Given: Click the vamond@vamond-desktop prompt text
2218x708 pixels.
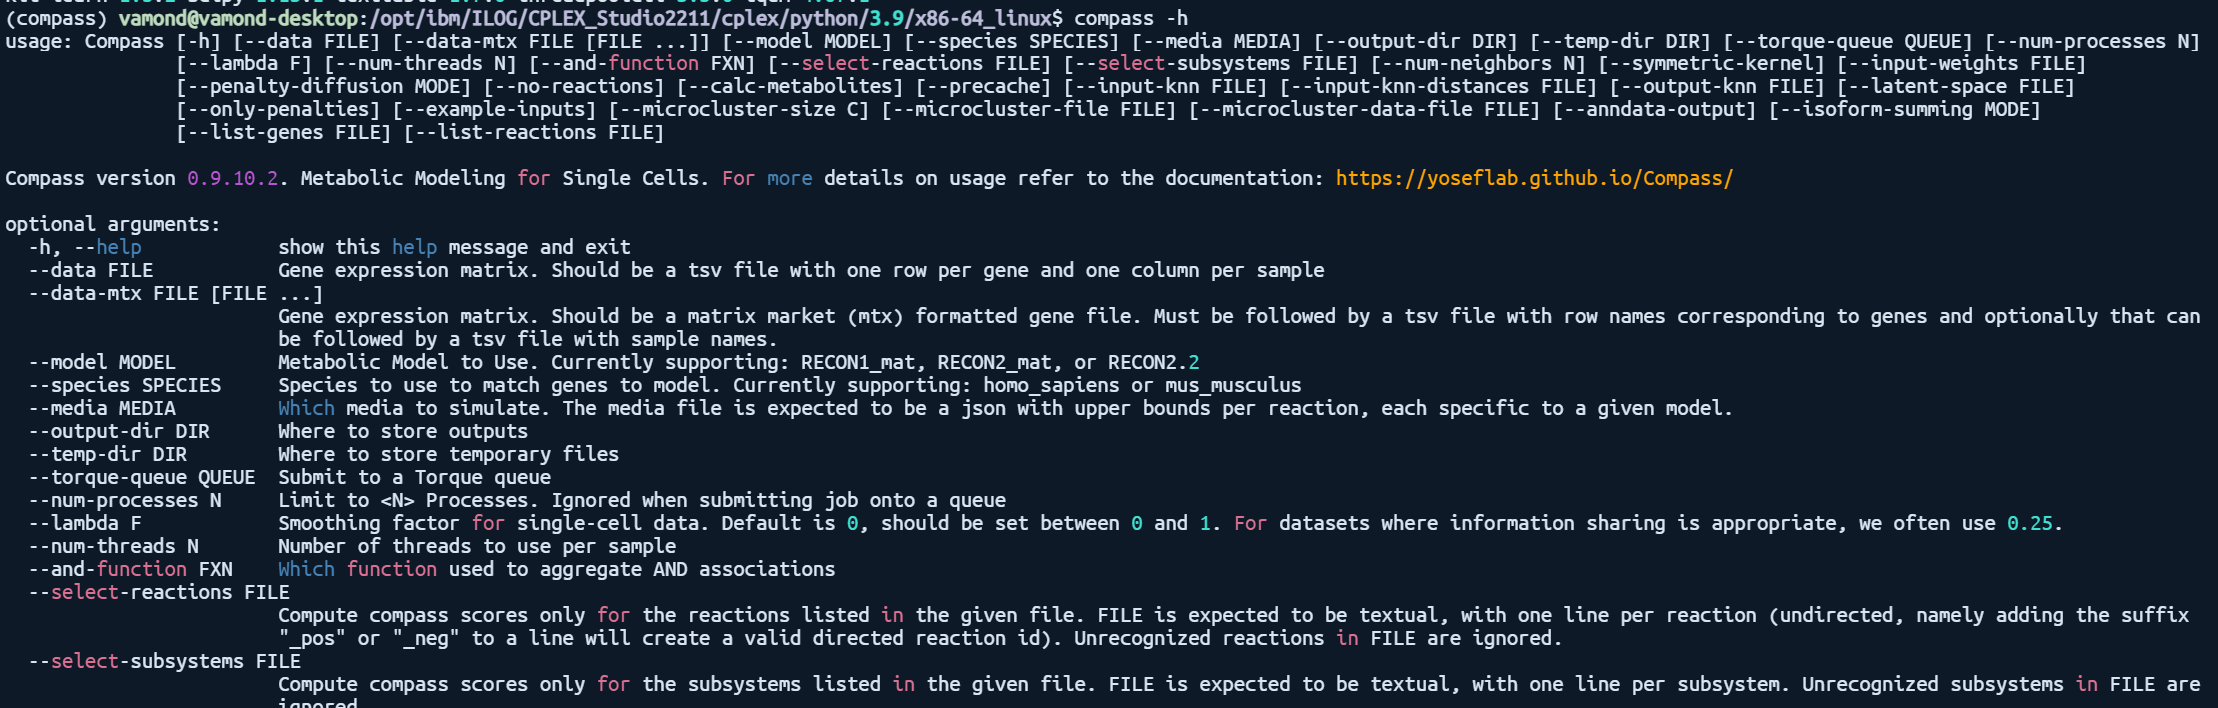Looking at the screenshot, I should 238,18.
